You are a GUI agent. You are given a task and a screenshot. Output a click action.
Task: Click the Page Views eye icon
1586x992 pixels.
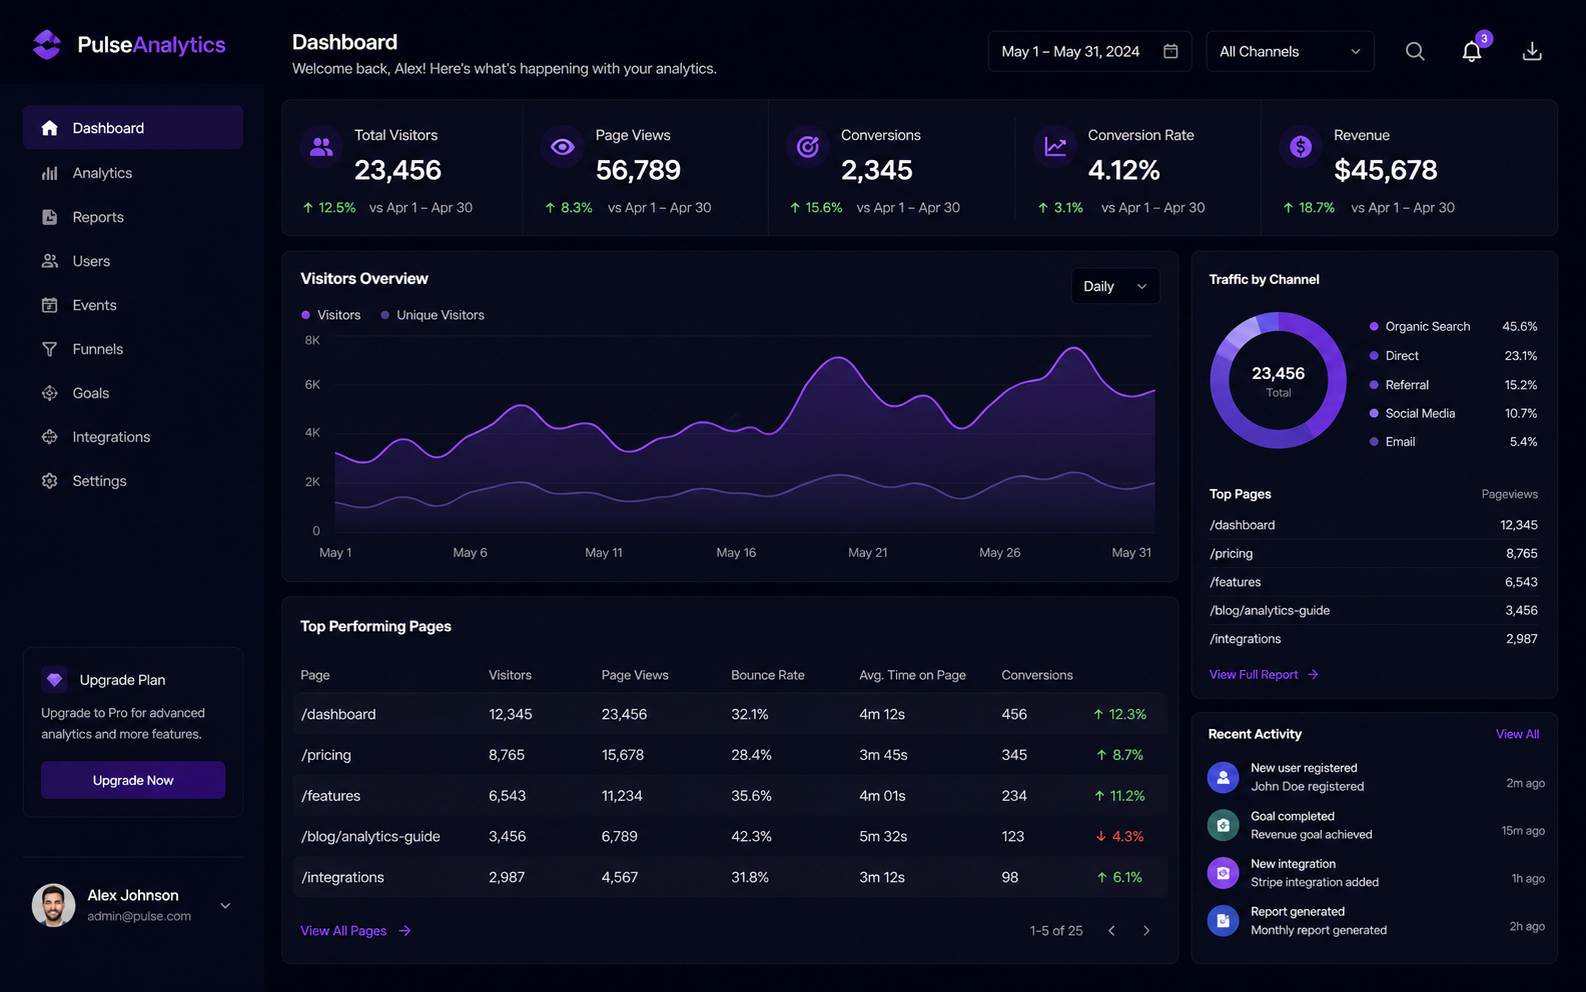coord(563,147)
